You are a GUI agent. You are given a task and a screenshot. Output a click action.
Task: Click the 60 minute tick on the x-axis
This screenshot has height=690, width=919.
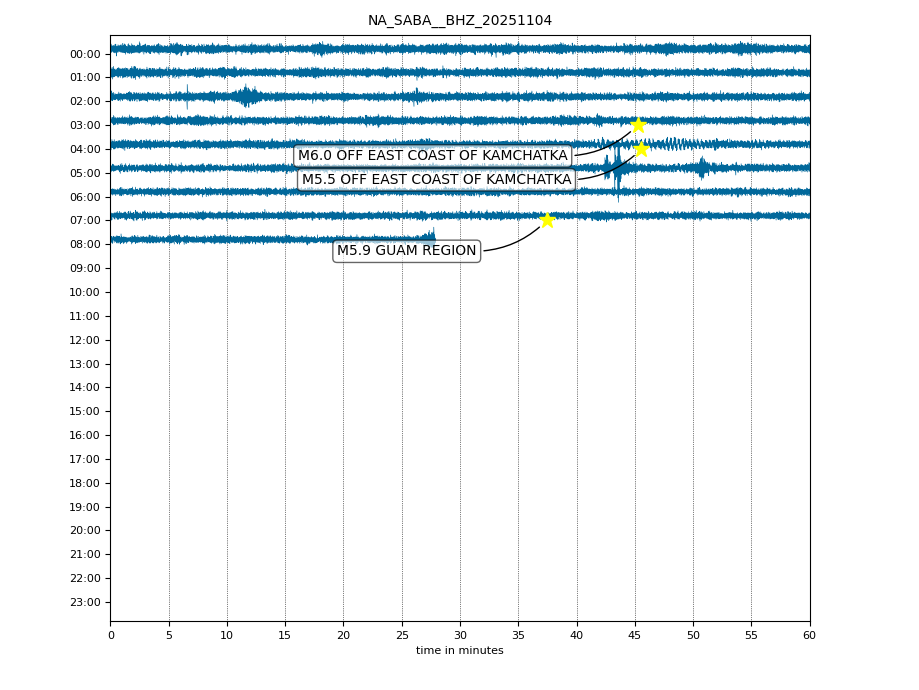tap(809, 635)
